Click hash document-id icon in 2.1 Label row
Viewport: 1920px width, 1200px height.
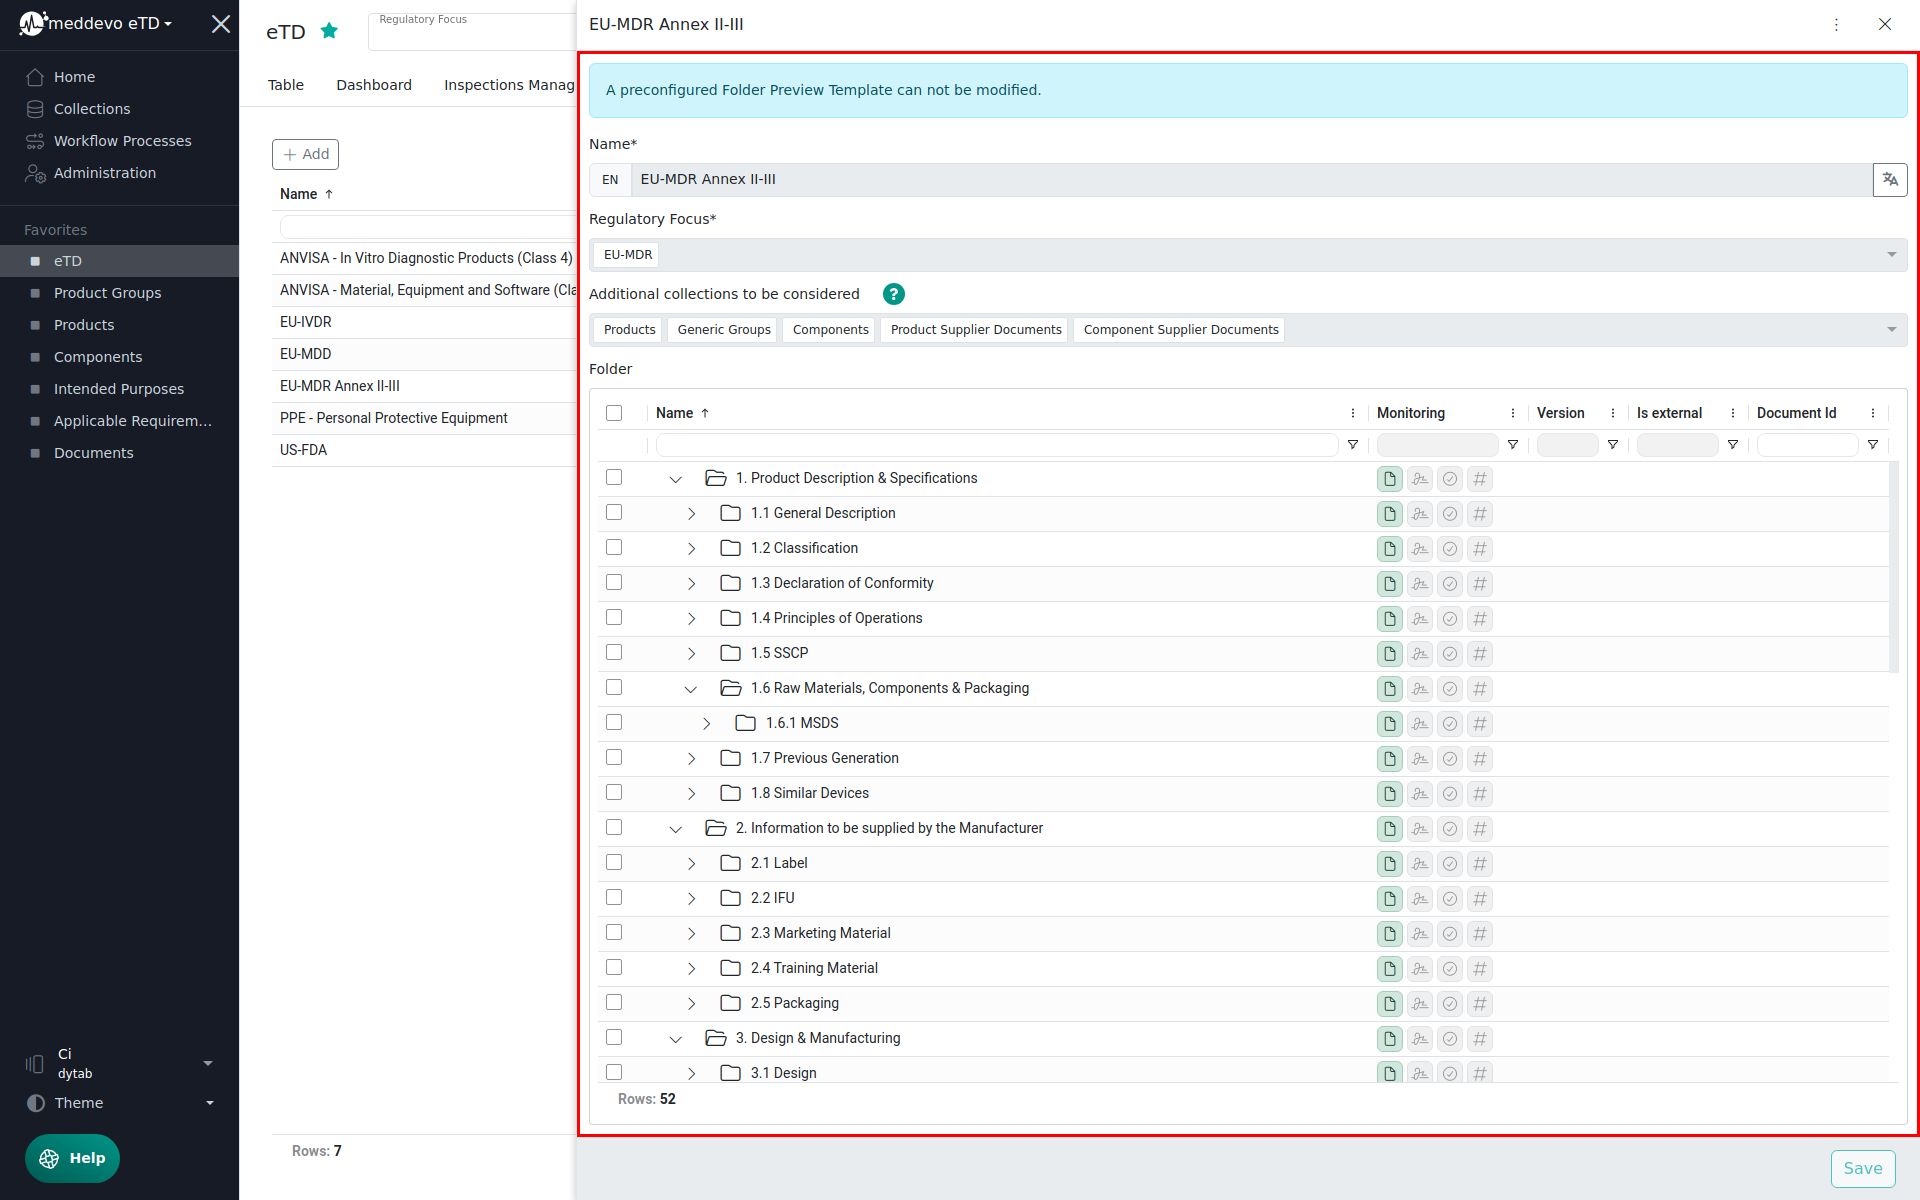1479,864
